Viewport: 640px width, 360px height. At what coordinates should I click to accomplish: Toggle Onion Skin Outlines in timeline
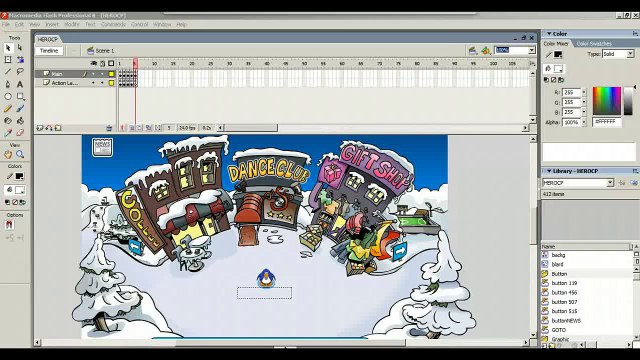pyautogui.click(x=140, y=128)
